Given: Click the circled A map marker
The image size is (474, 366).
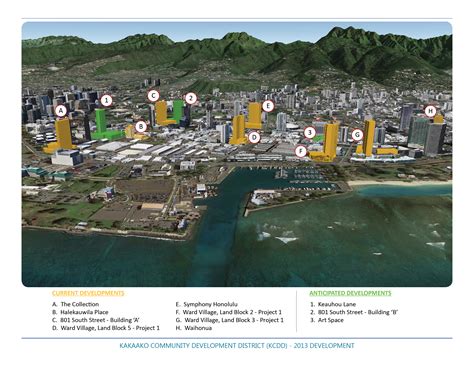Looking at the screenshot, I should tap(61, 111).
